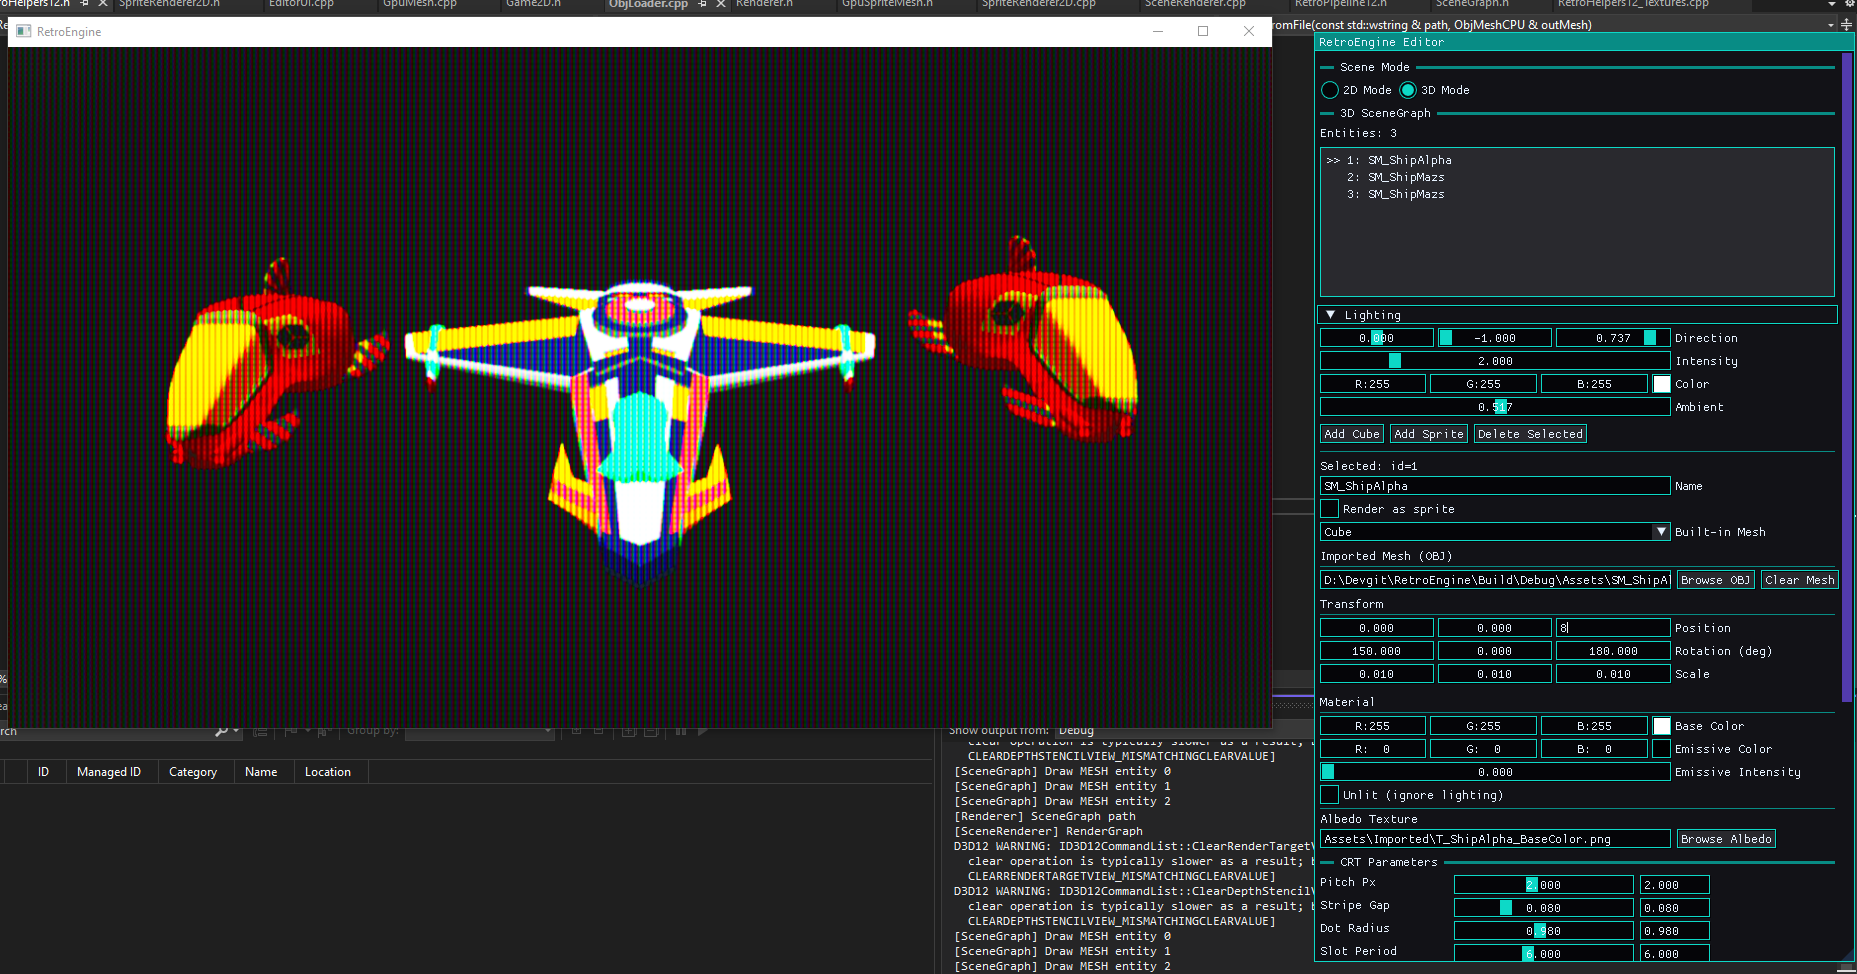Click the search magnifier icon
Image resolution: width=1857 pixels, height=974 pixels.
coord(222,731)
